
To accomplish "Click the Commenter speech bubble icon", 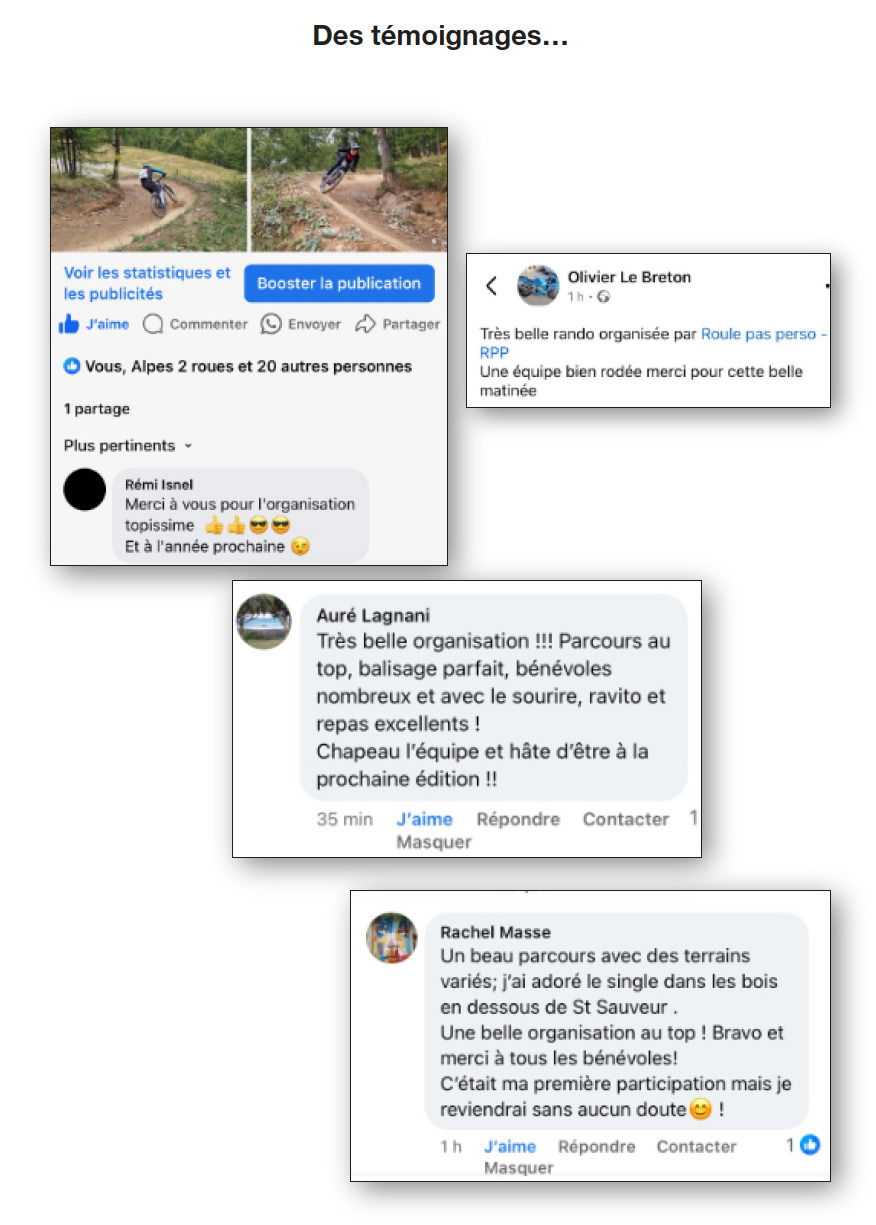I will (x=153, y=324).
